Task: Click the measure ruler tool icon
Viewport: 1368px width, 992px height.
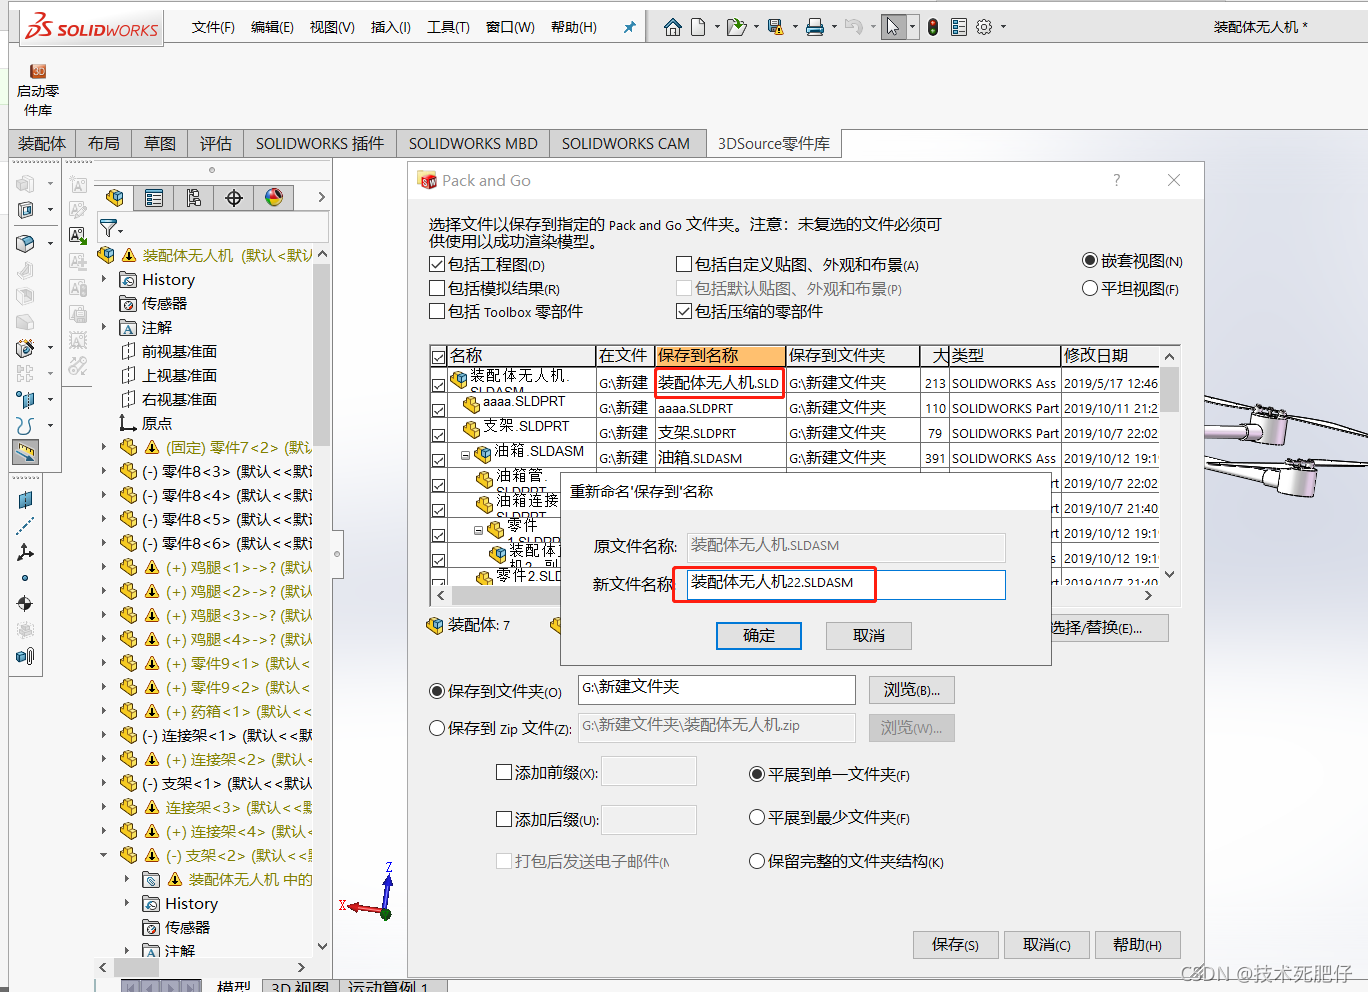Action: coord(25,452)
